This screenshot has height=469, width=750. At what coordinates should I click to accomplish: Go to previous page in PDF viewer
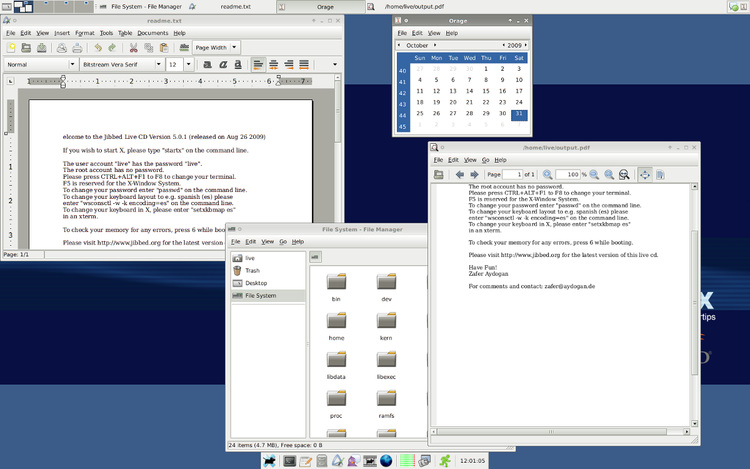pos(460,175)
